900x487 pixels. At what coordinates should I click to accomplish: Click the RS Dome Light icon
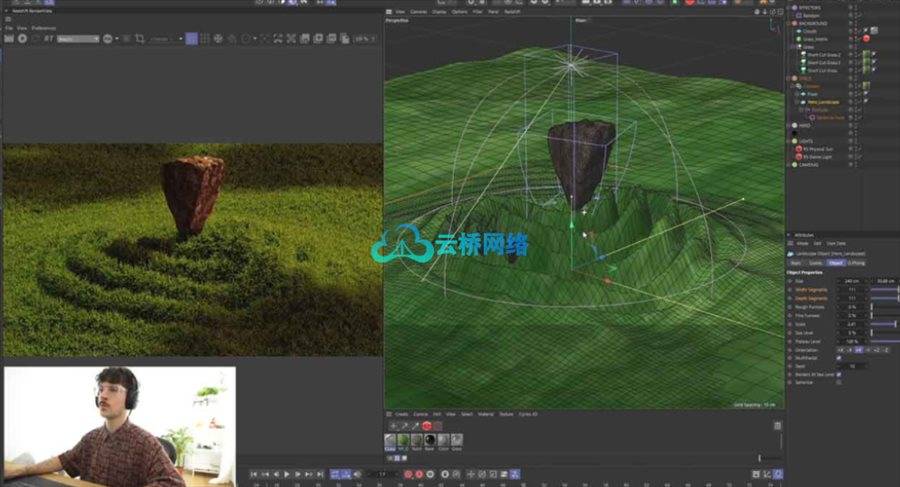(x=799, y=157)
